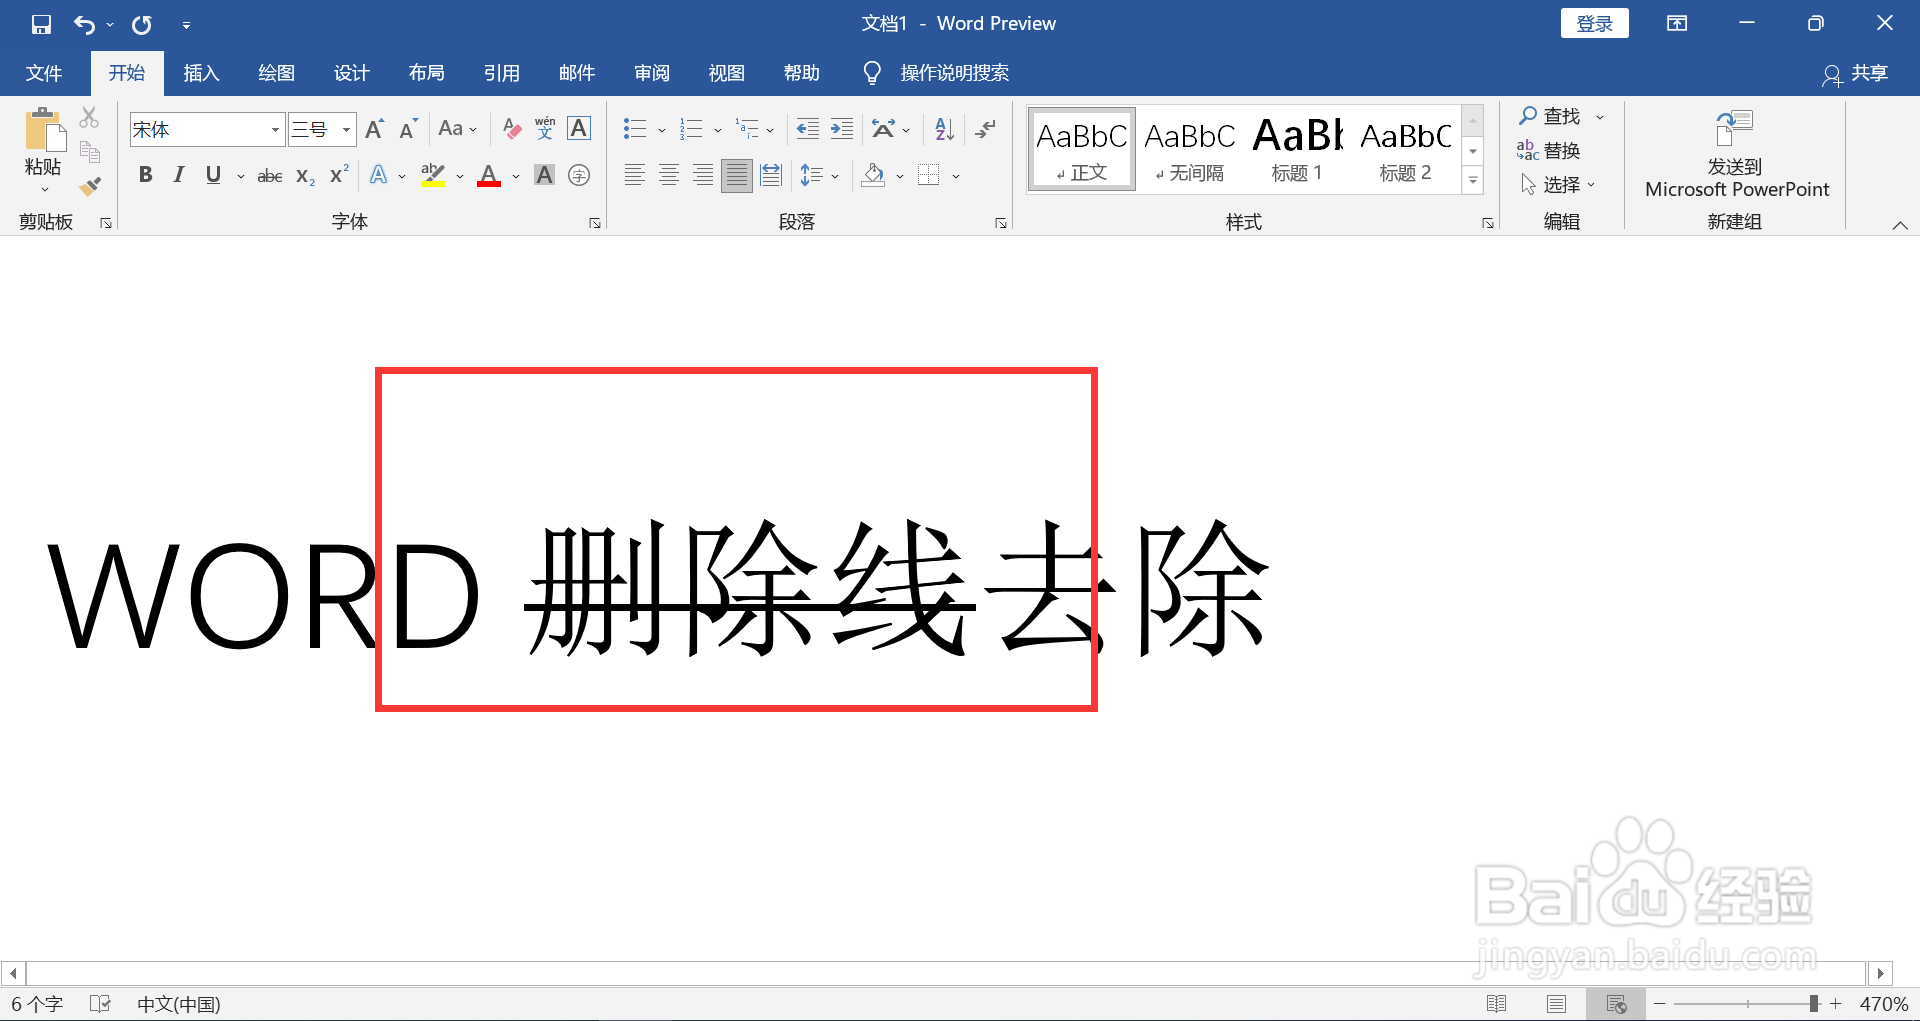
Task: Click the zoom slider handle
Action: pyautogui.click(x=1814, y=1003)
